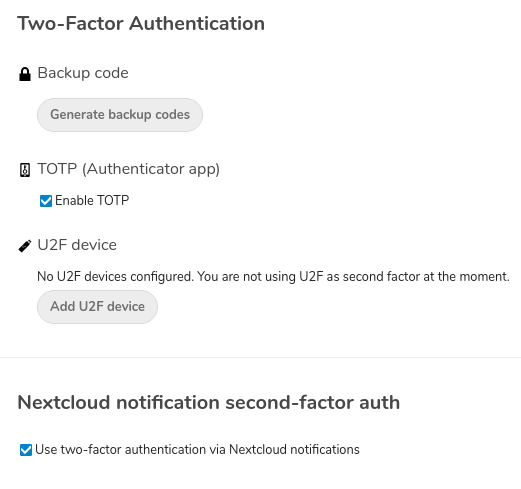Click the padlock icon beside Backup code

(x=25, y=74)
